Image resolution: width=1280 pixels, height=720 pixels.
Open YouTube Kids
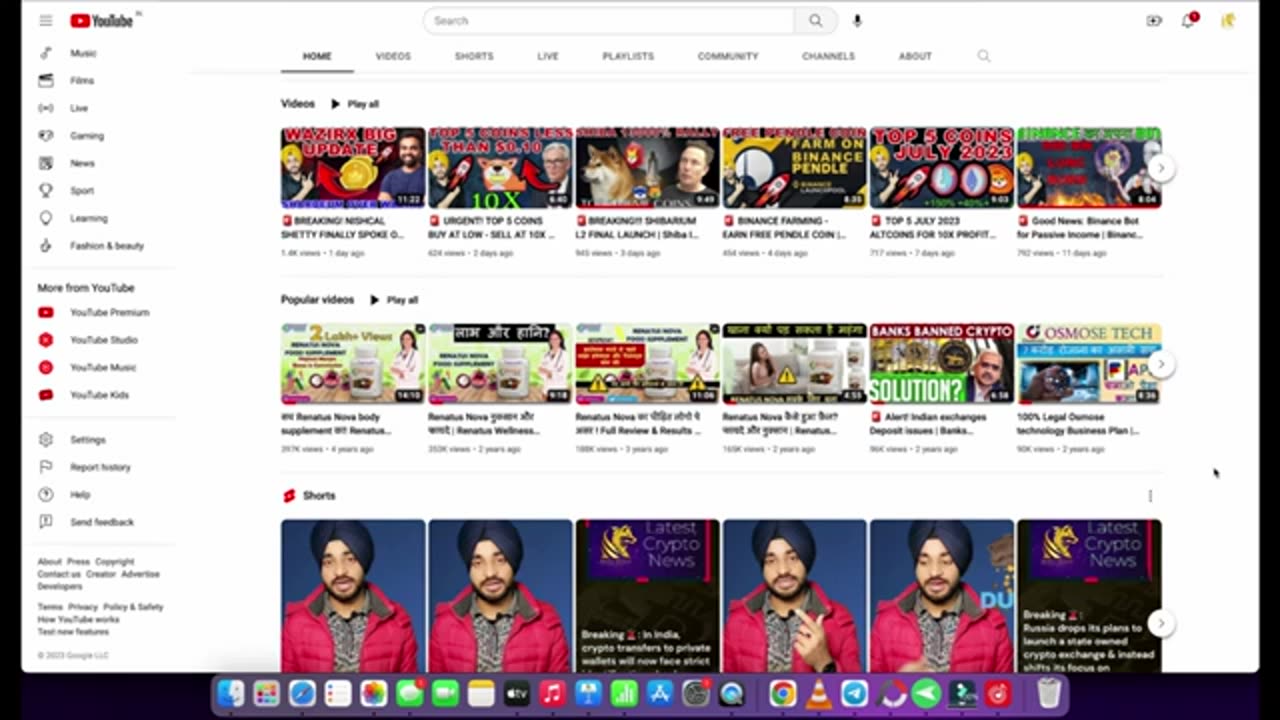click(100, 395)
